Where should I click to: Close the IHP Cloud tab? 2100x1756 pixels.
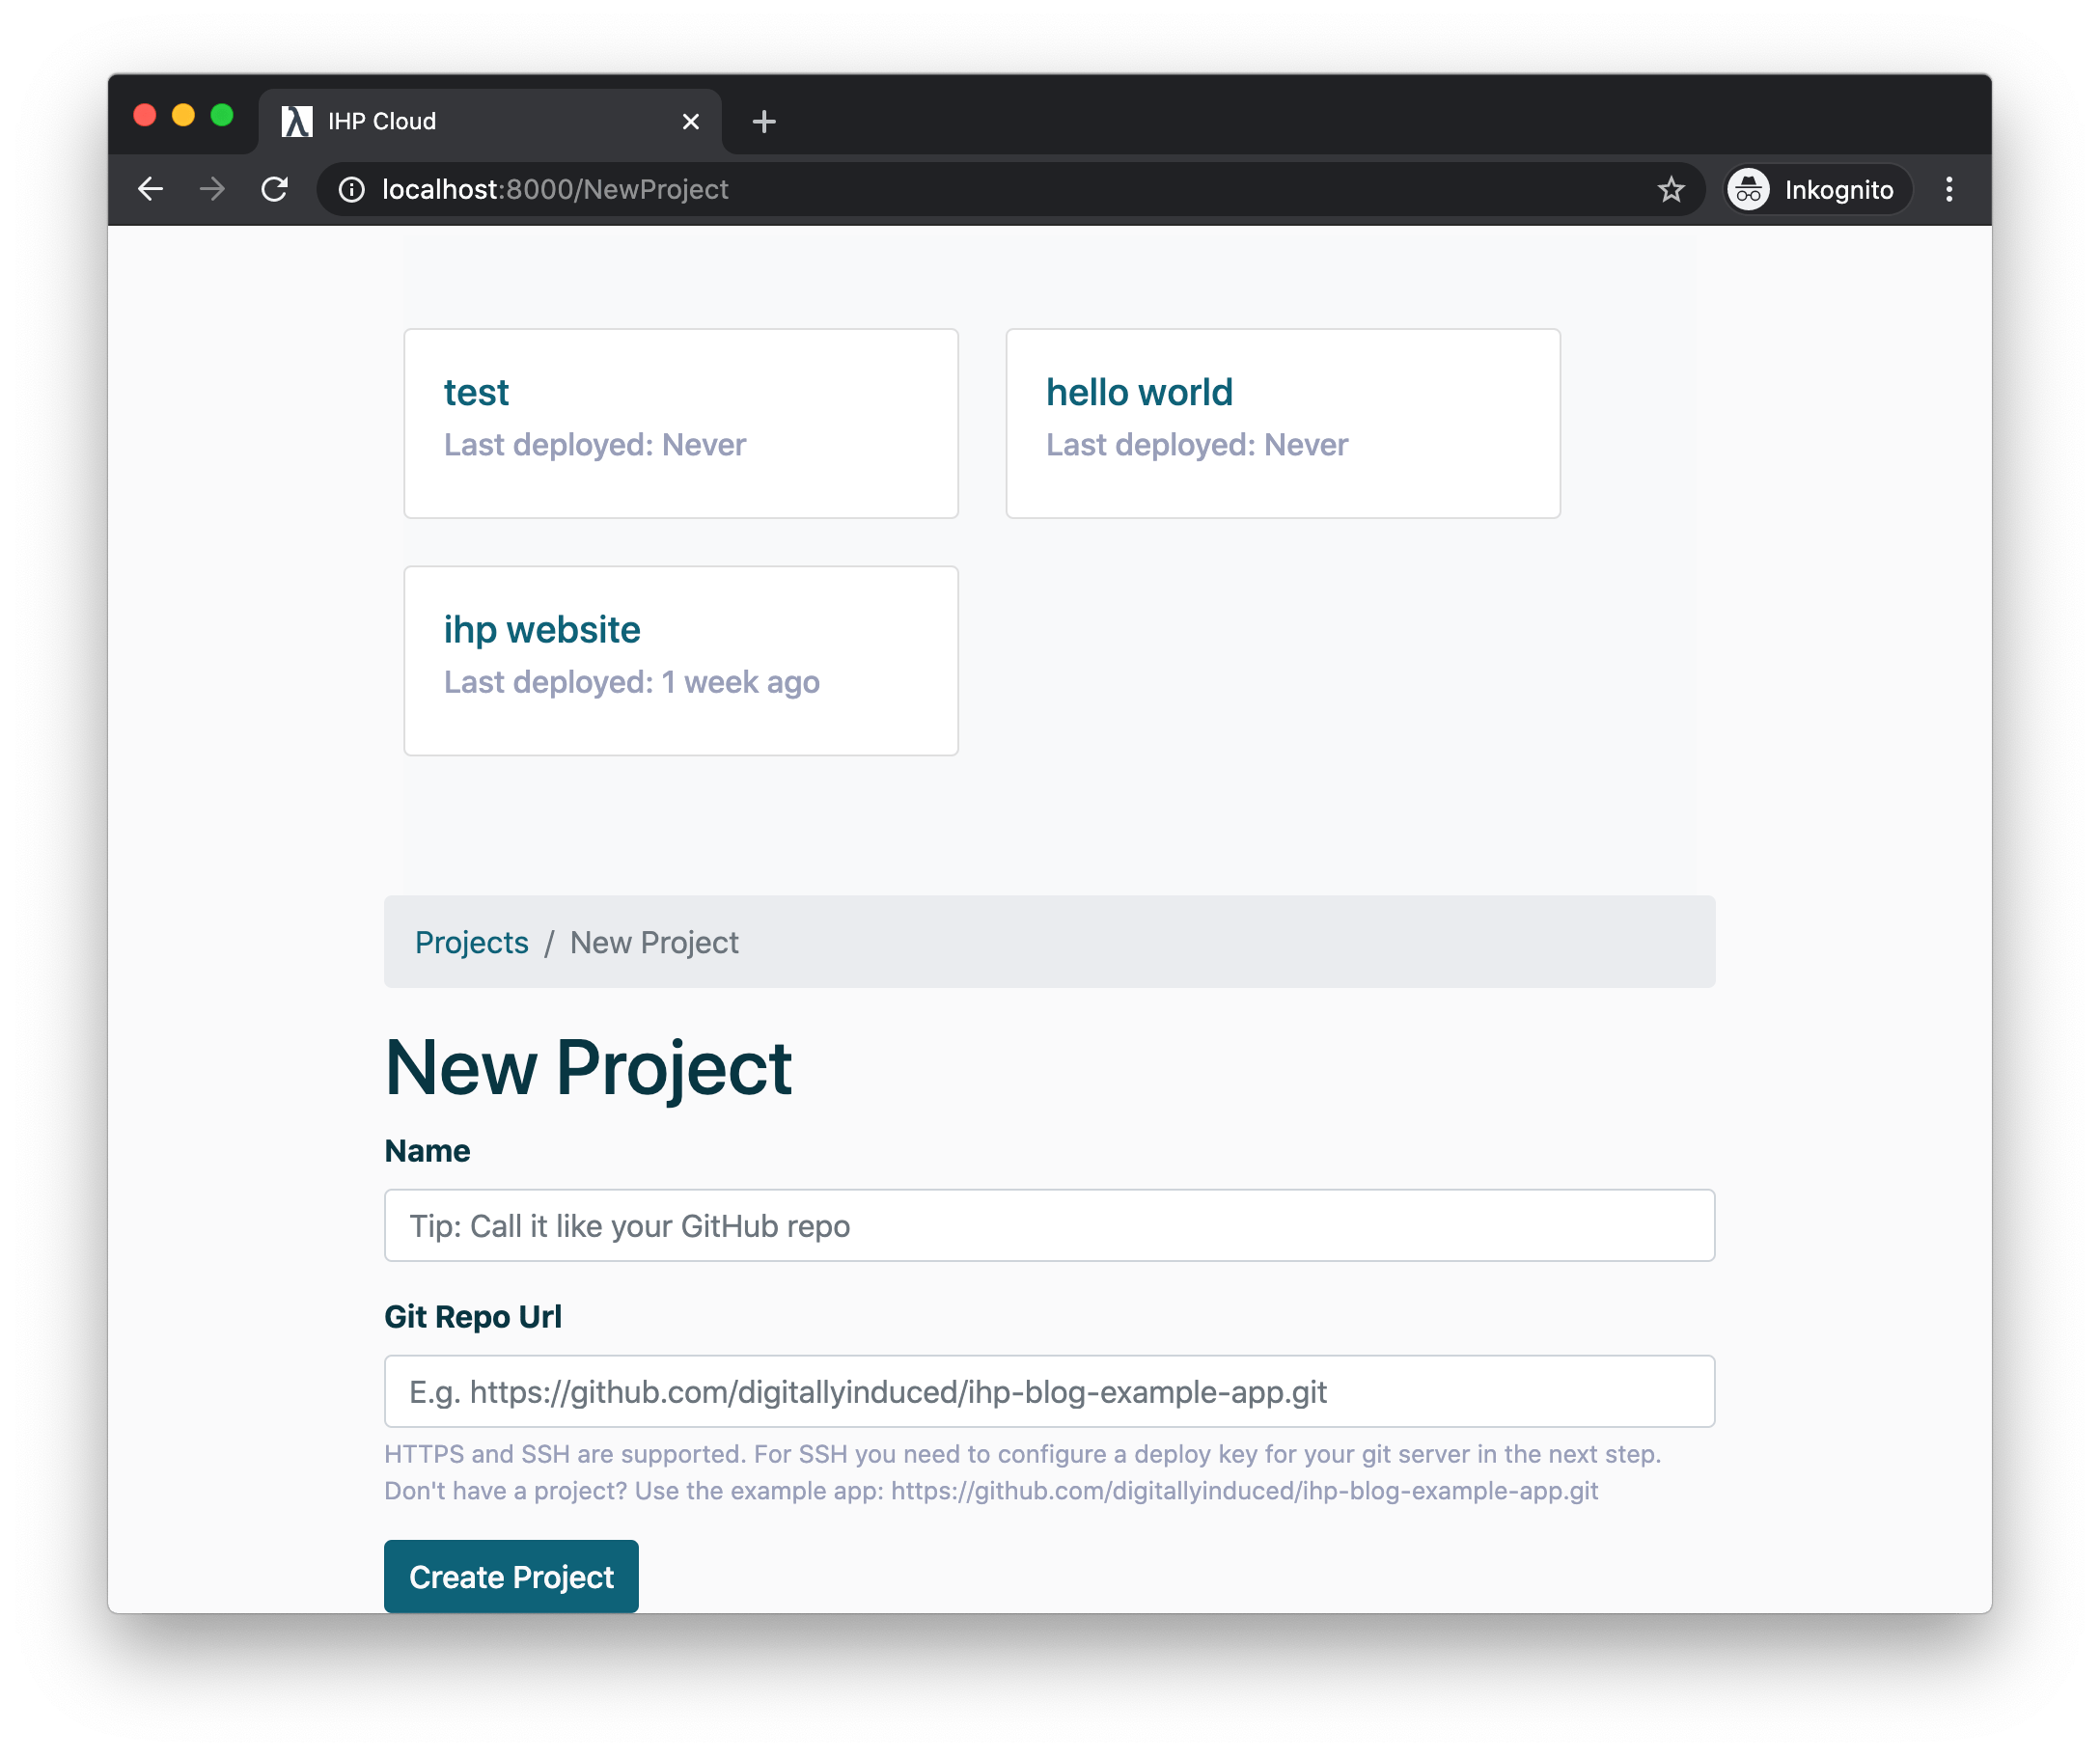[690, 121]
